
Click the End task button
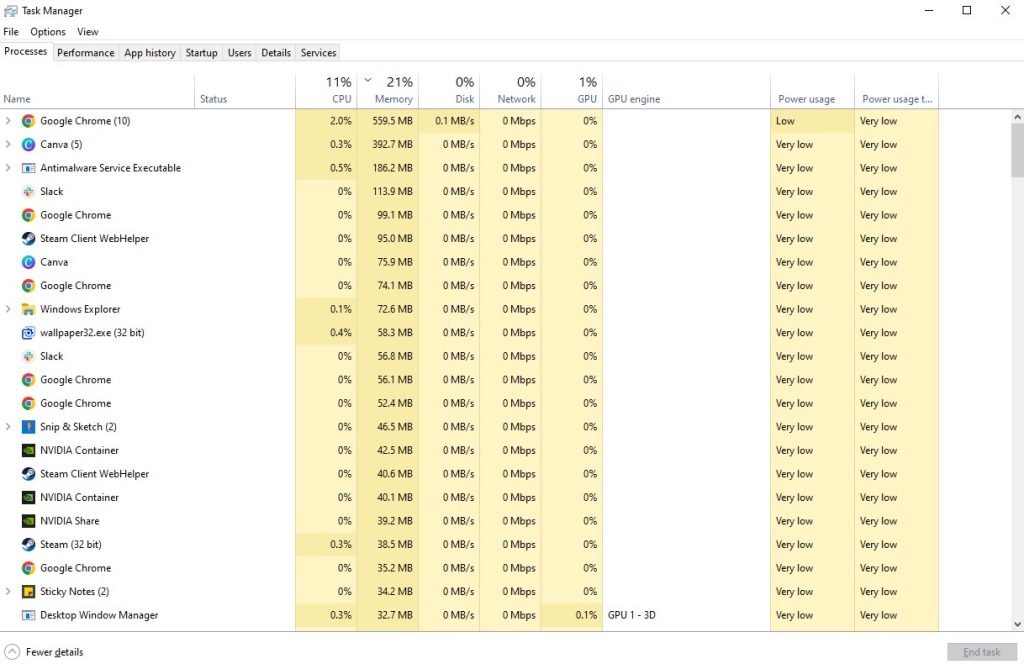click(x=982, y=652)
